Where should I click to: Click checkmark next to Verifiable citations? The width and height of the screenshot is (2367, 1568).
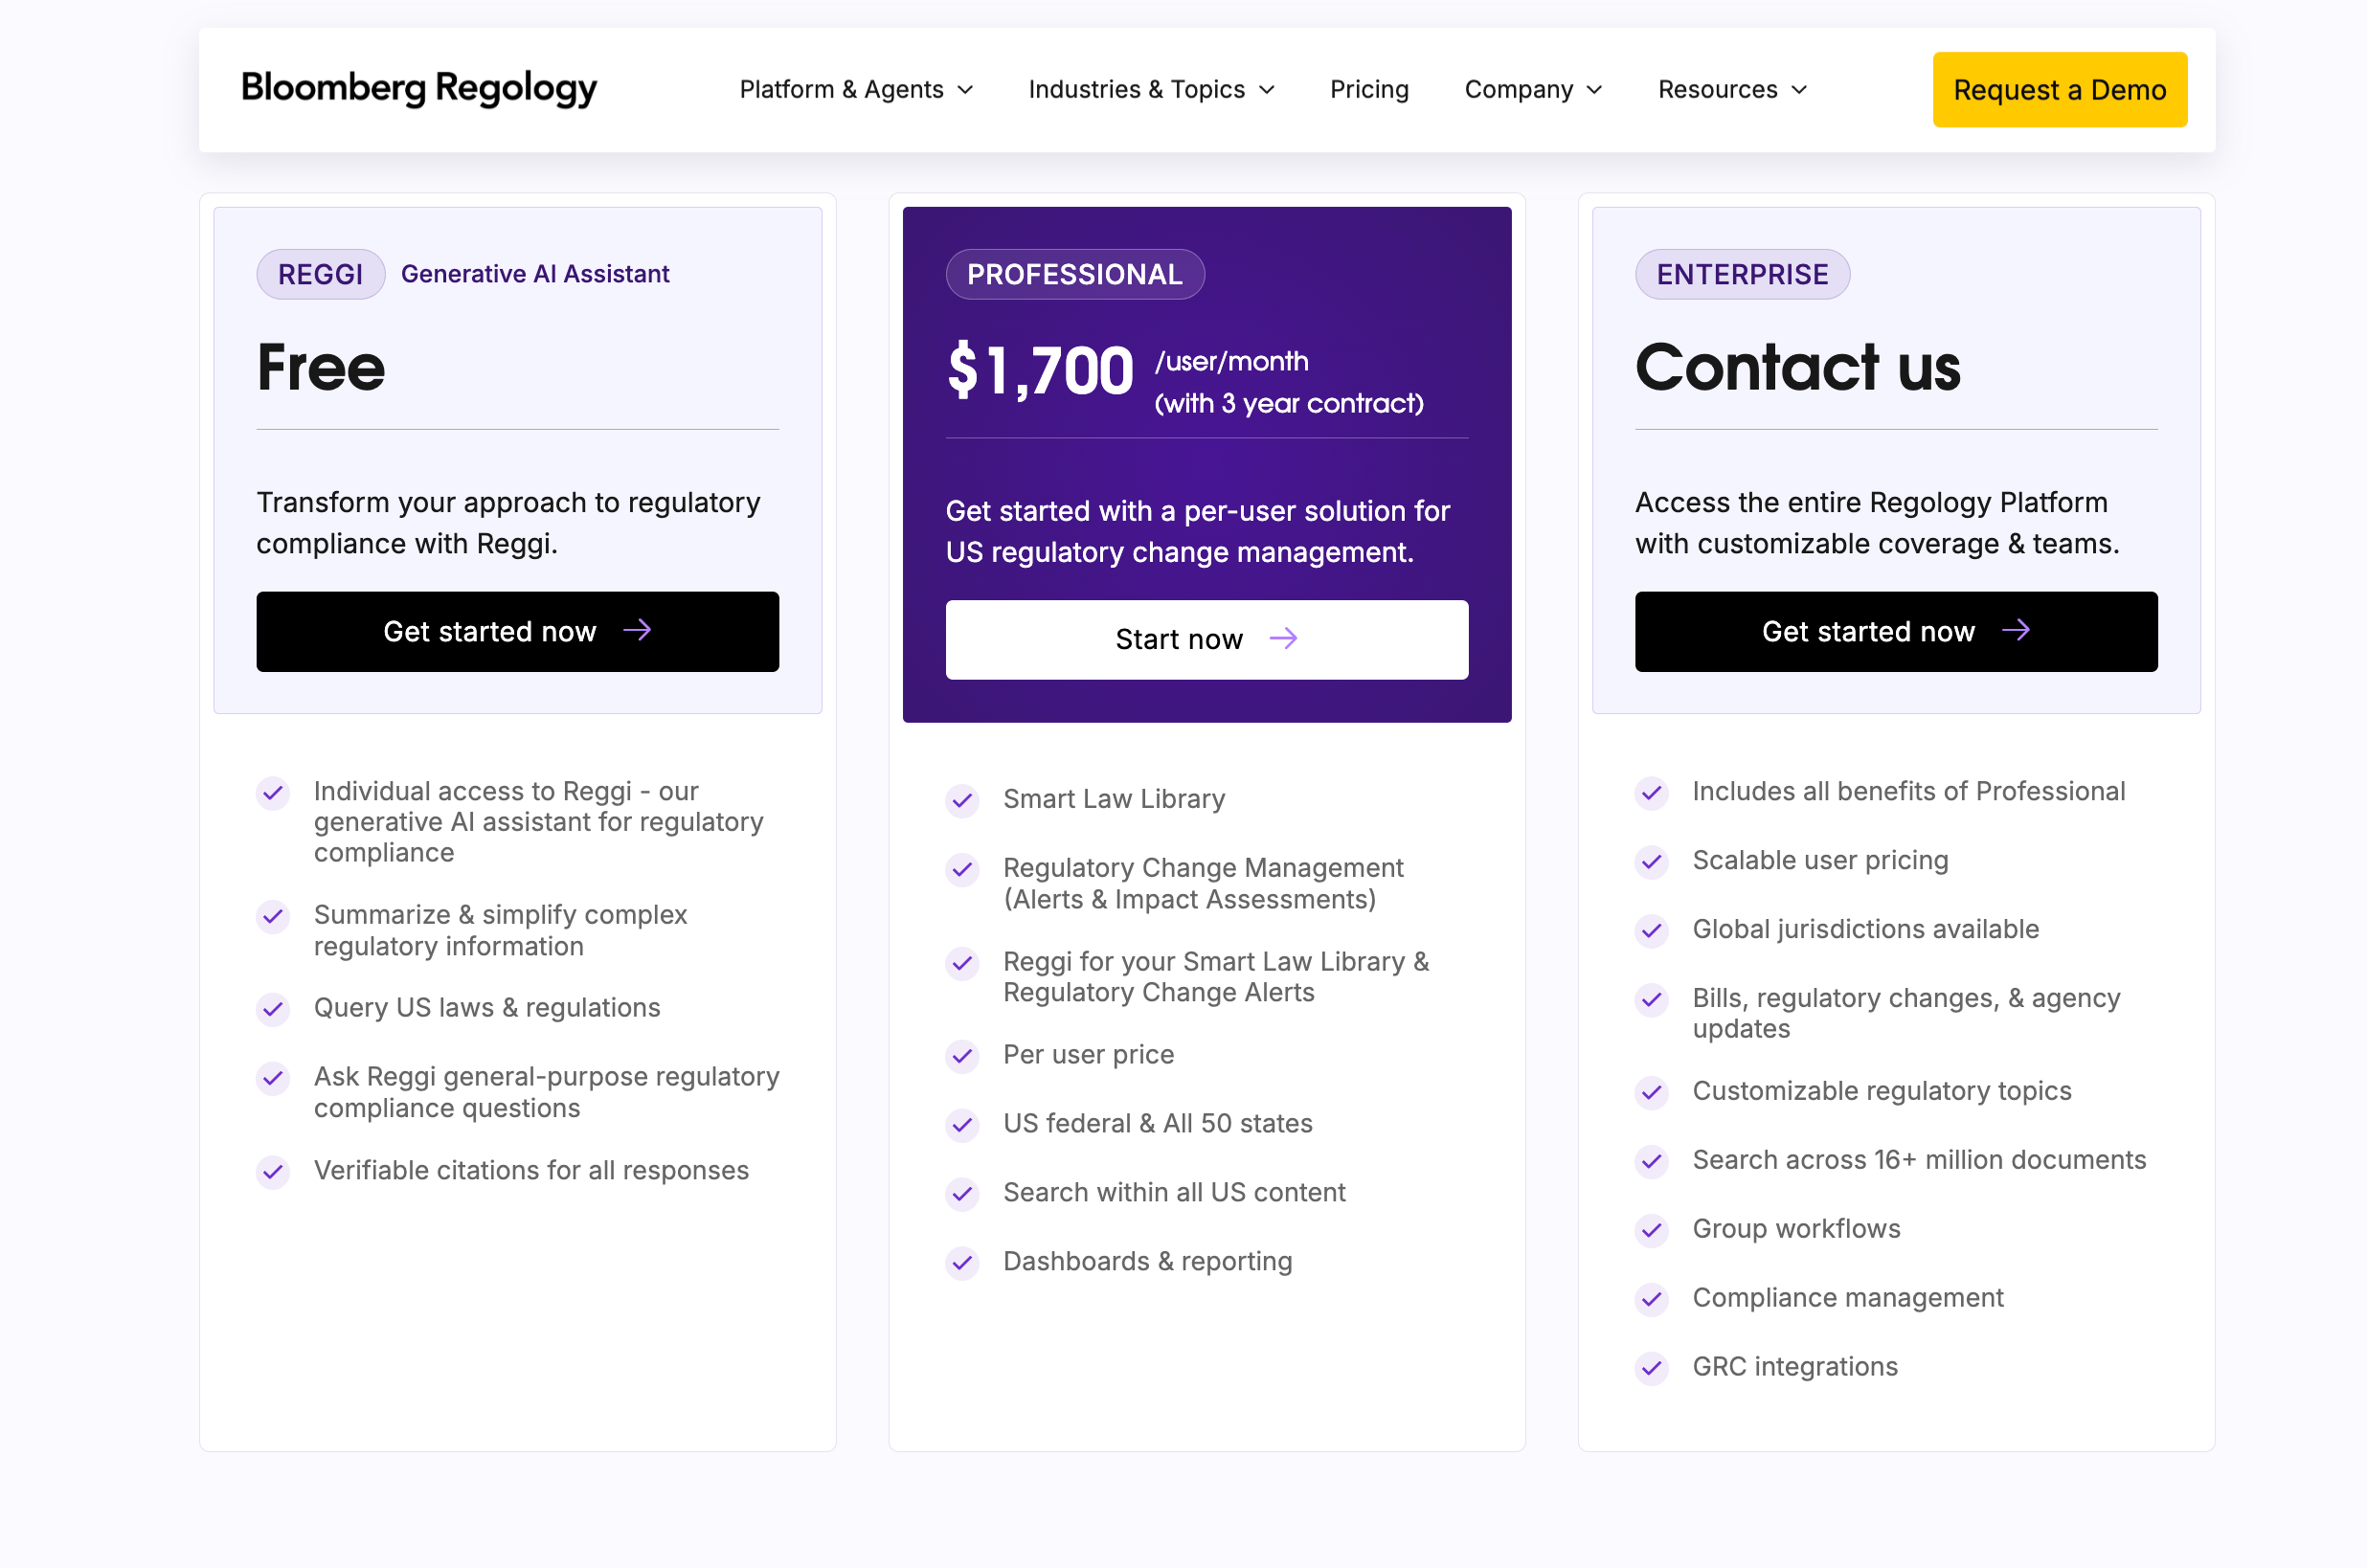pyautogui.click(x=273, y=1171)
